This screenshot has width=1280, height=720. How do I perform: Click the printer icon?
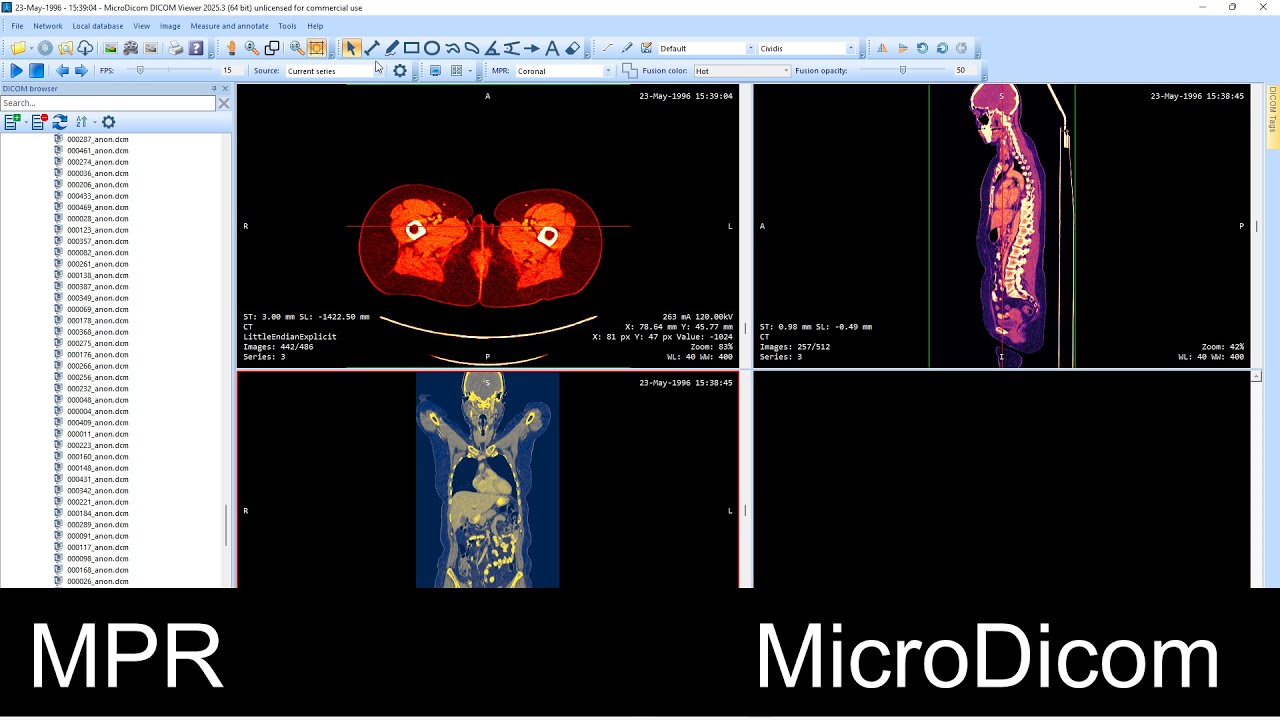tap(176, 48)
